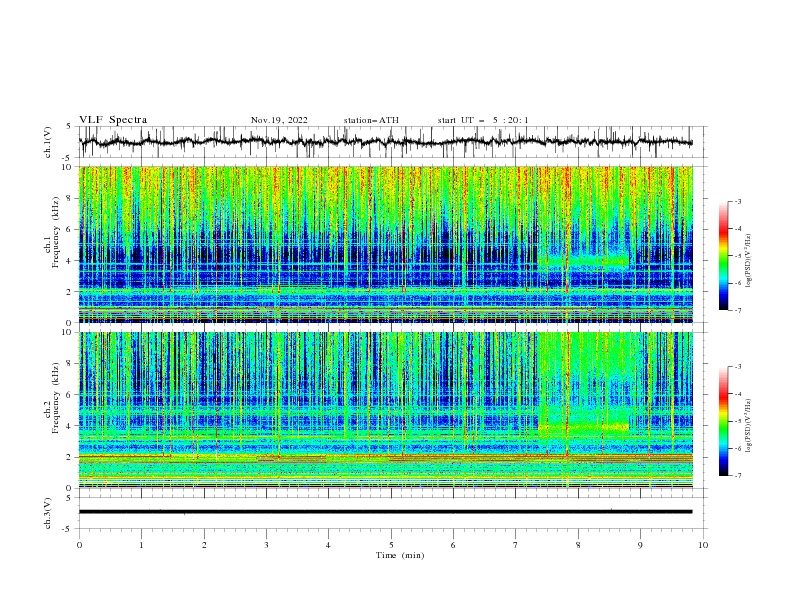Screen dimensions: 792x612
Task: Click the "-7" tick on the ch.2 colorbar
Action: [737, 475]
